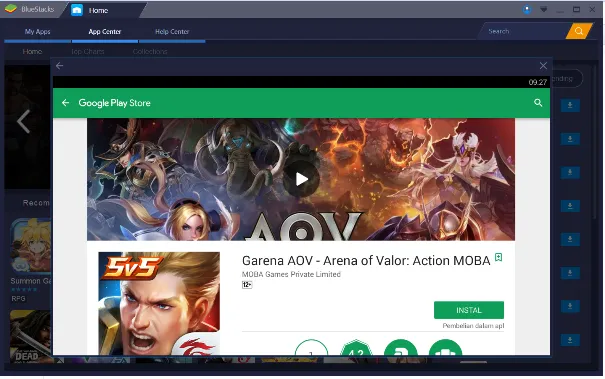Image resolution: width=605 pixels, height=379 pixels.
Task: Close the Play Store popup overlay
Action: (x=543, y=66)
